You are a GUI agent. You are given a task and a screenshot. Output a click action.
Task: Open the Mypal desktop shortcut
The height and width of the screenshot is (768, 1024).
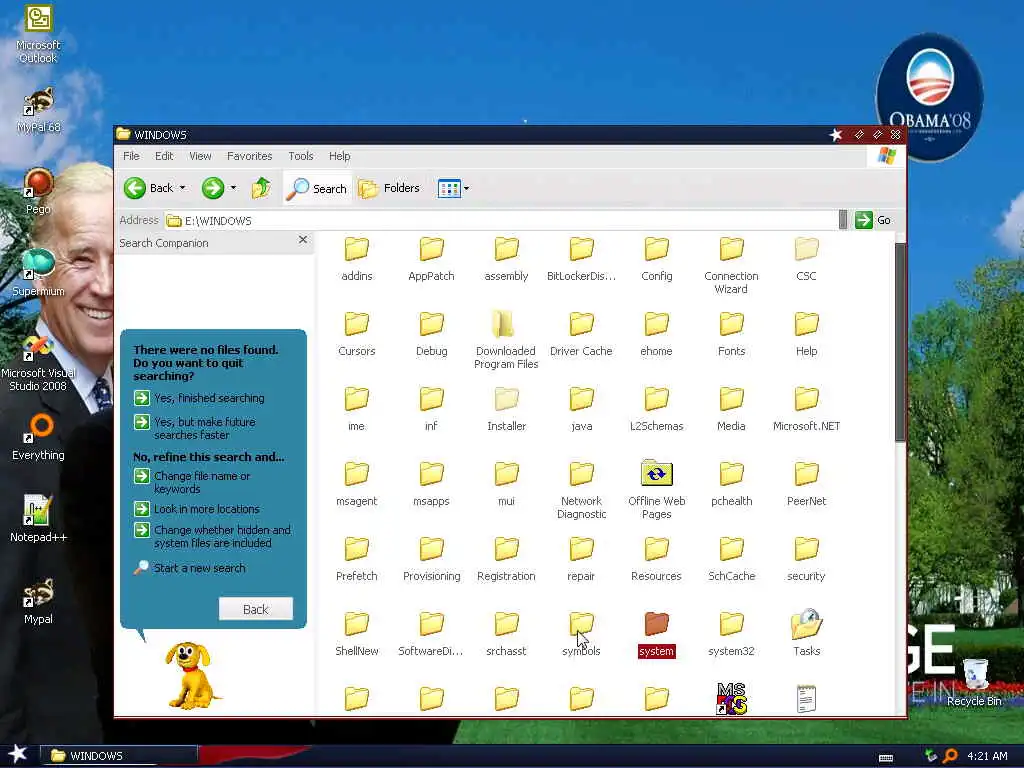[x=38, y=601]
